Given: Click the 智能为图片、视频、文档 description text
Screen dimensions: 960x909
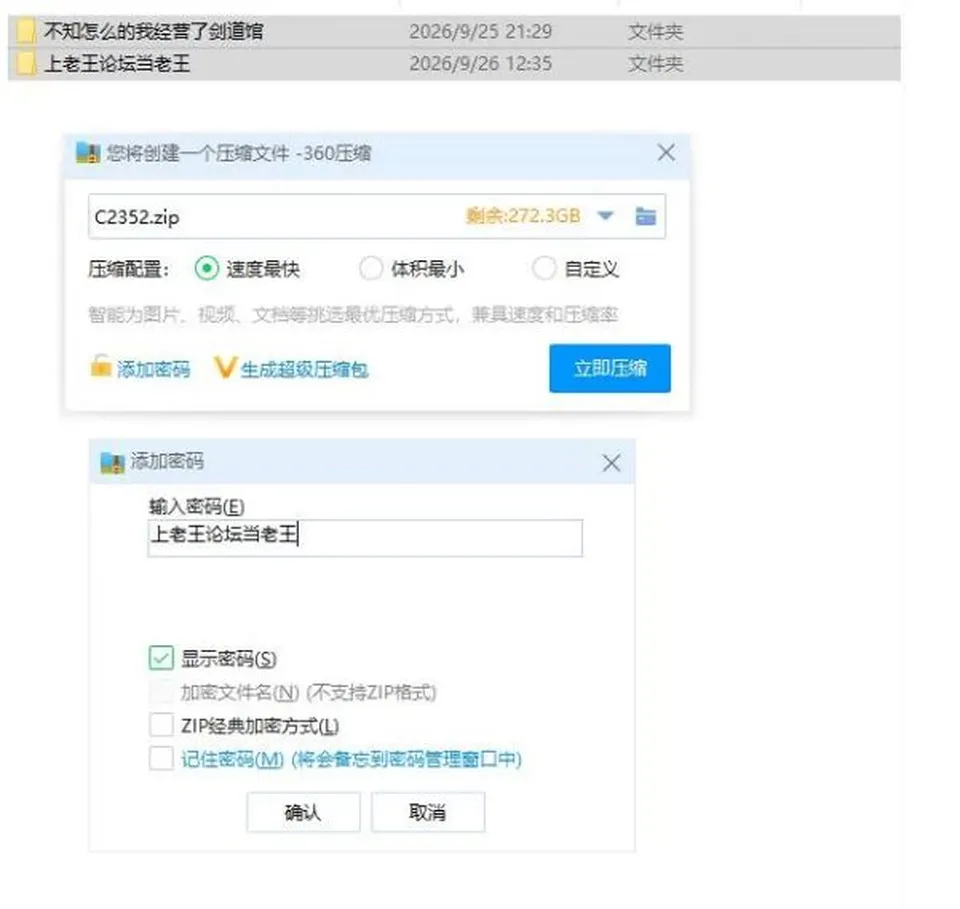Looking at the screenshot, I should (x=353, y=315).
